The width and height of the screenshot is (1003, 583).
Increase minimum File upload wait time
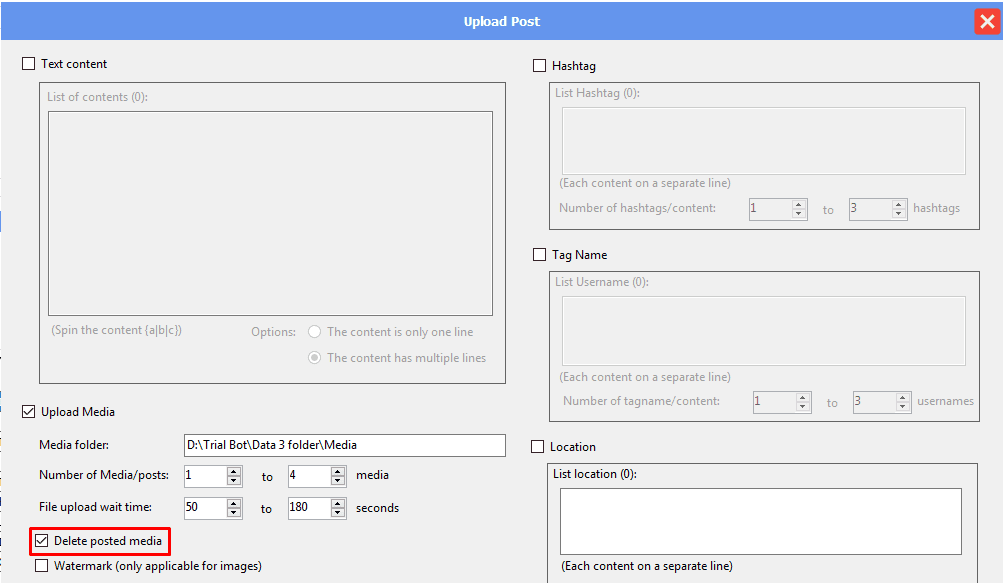click(x=234, y=503)
